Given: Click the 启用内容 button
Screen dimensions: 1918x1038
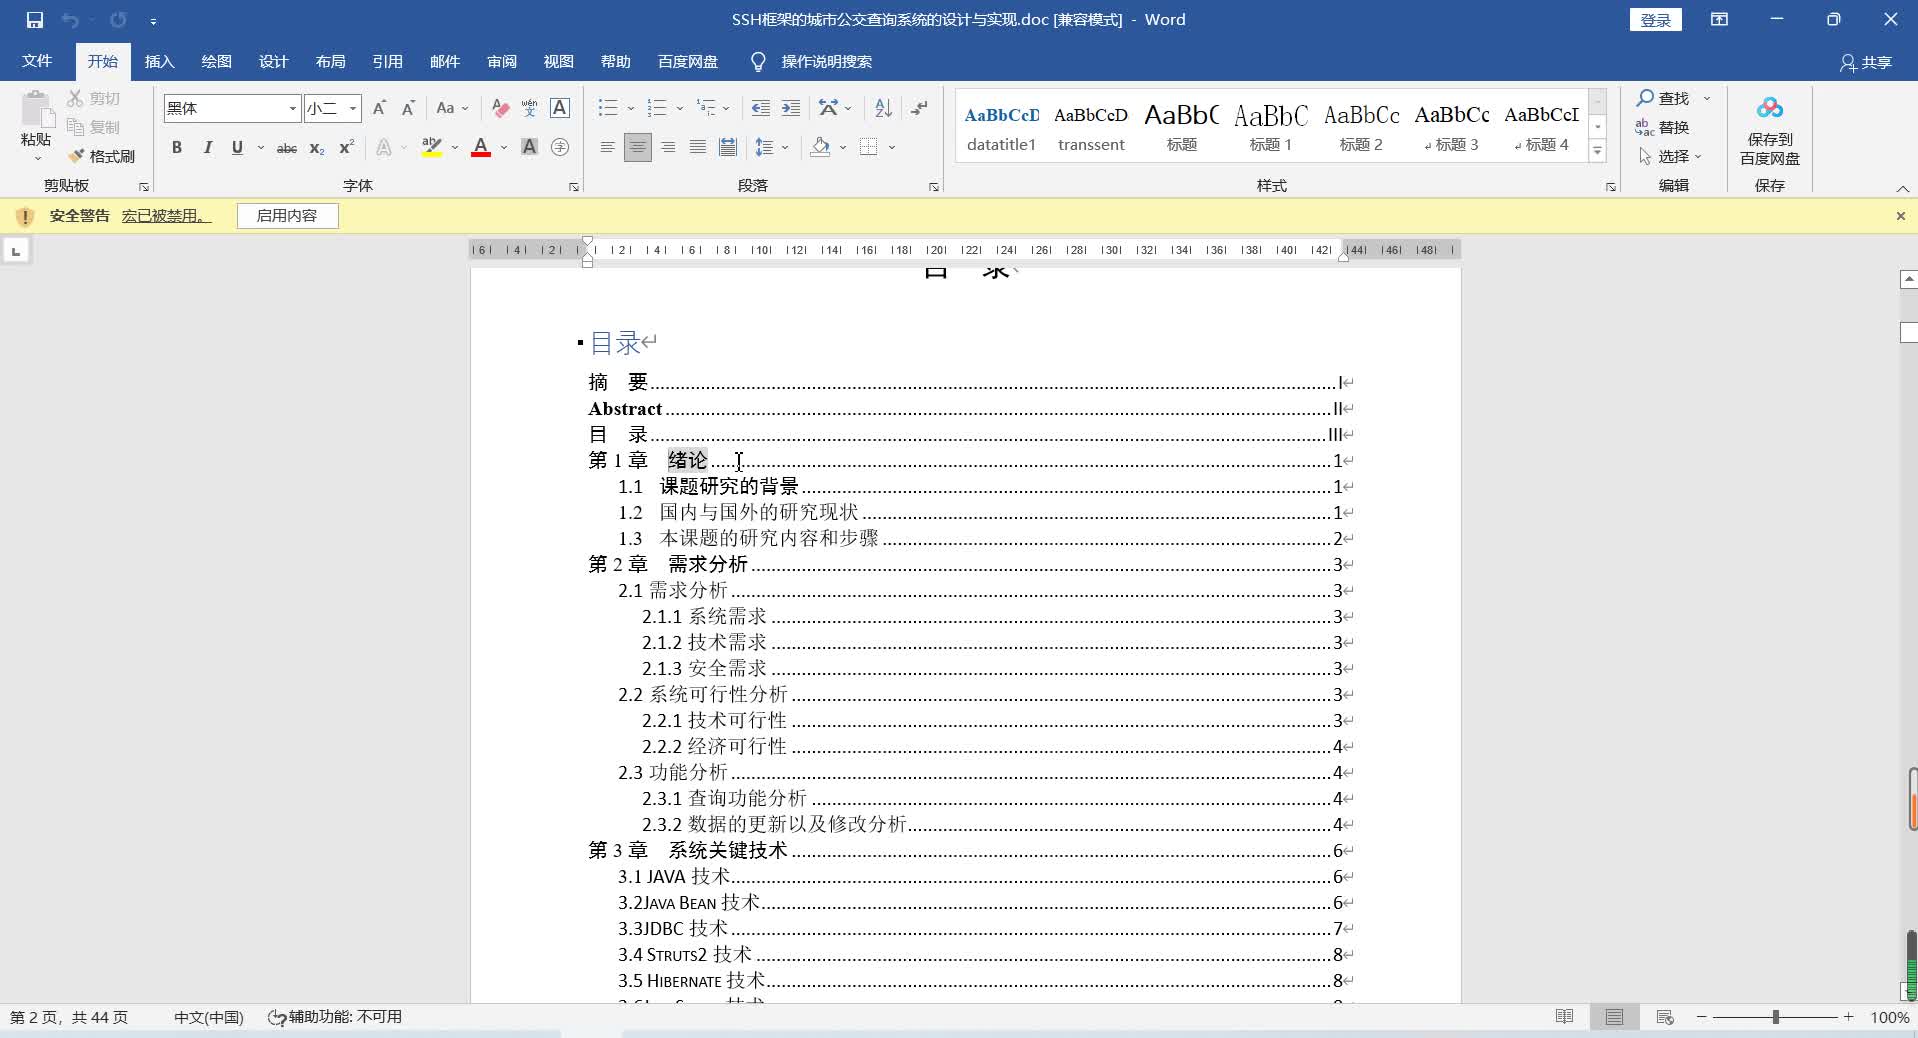Looking at the screenshot, I should point(286,216).
